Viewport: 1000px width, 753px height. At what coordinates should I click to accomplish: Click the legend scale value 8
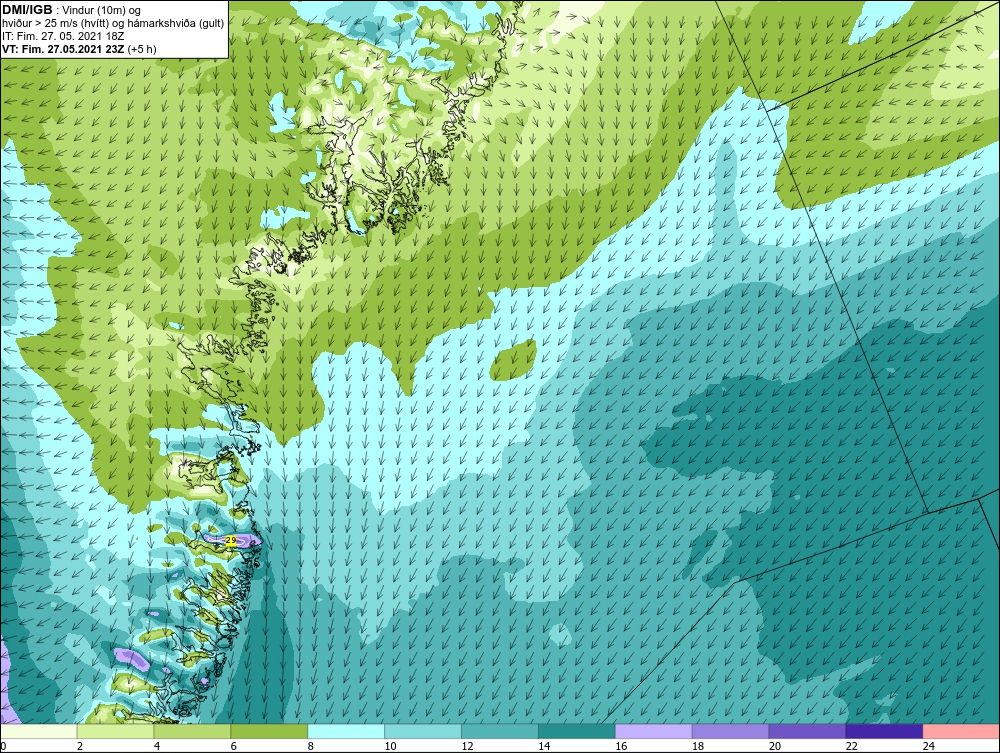coord(311,746)
